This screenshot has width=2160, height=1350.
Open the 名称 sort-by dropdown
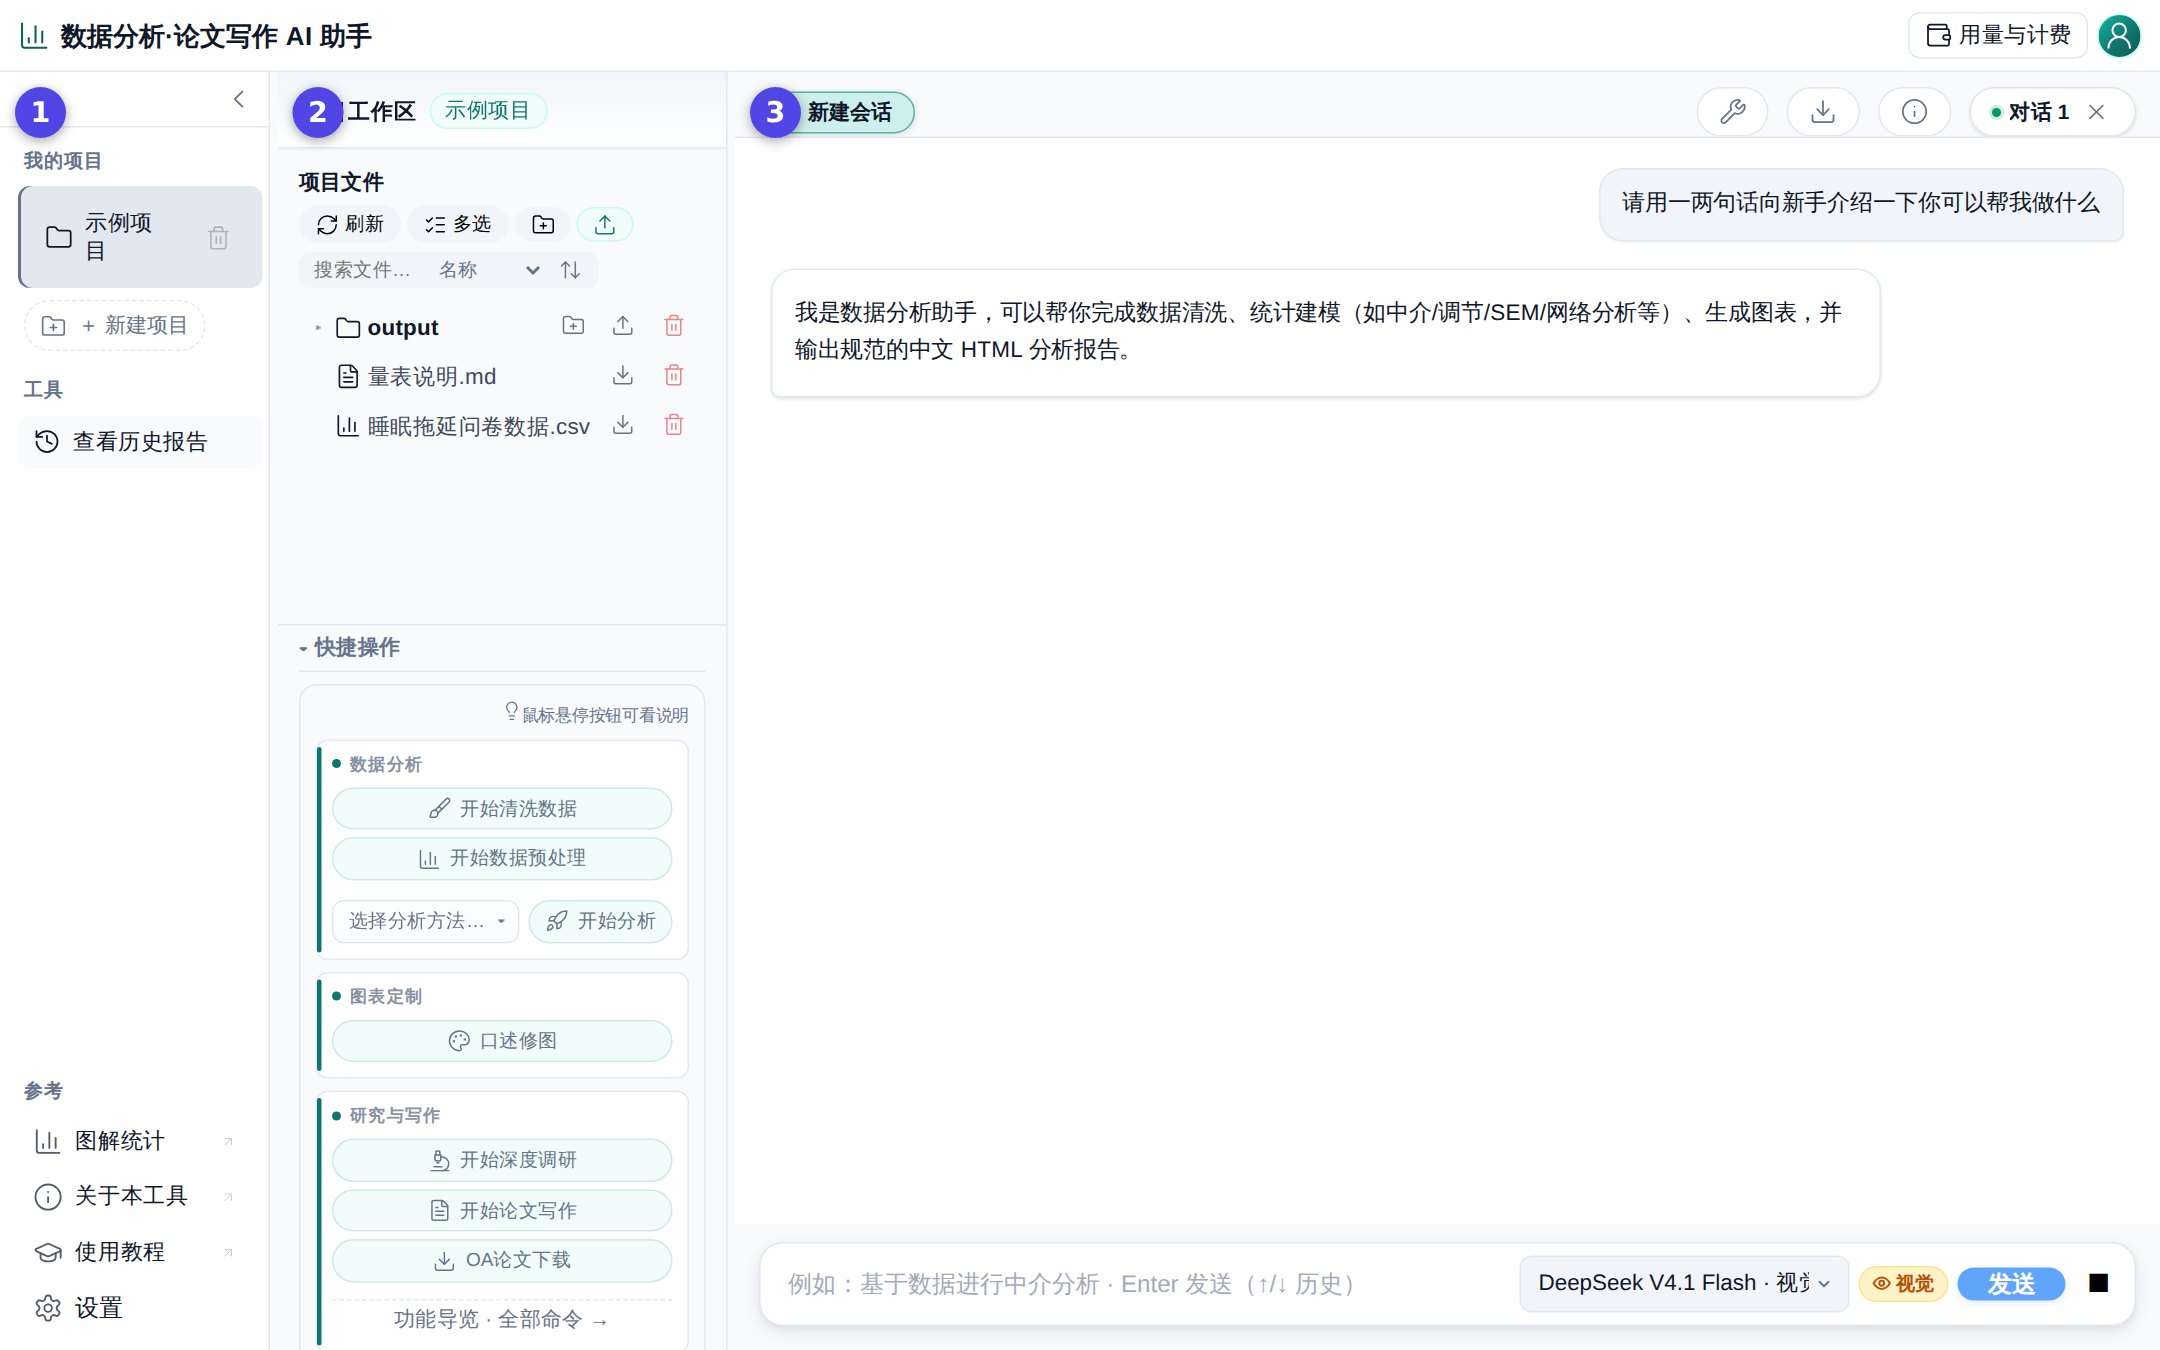pos(490,270)
